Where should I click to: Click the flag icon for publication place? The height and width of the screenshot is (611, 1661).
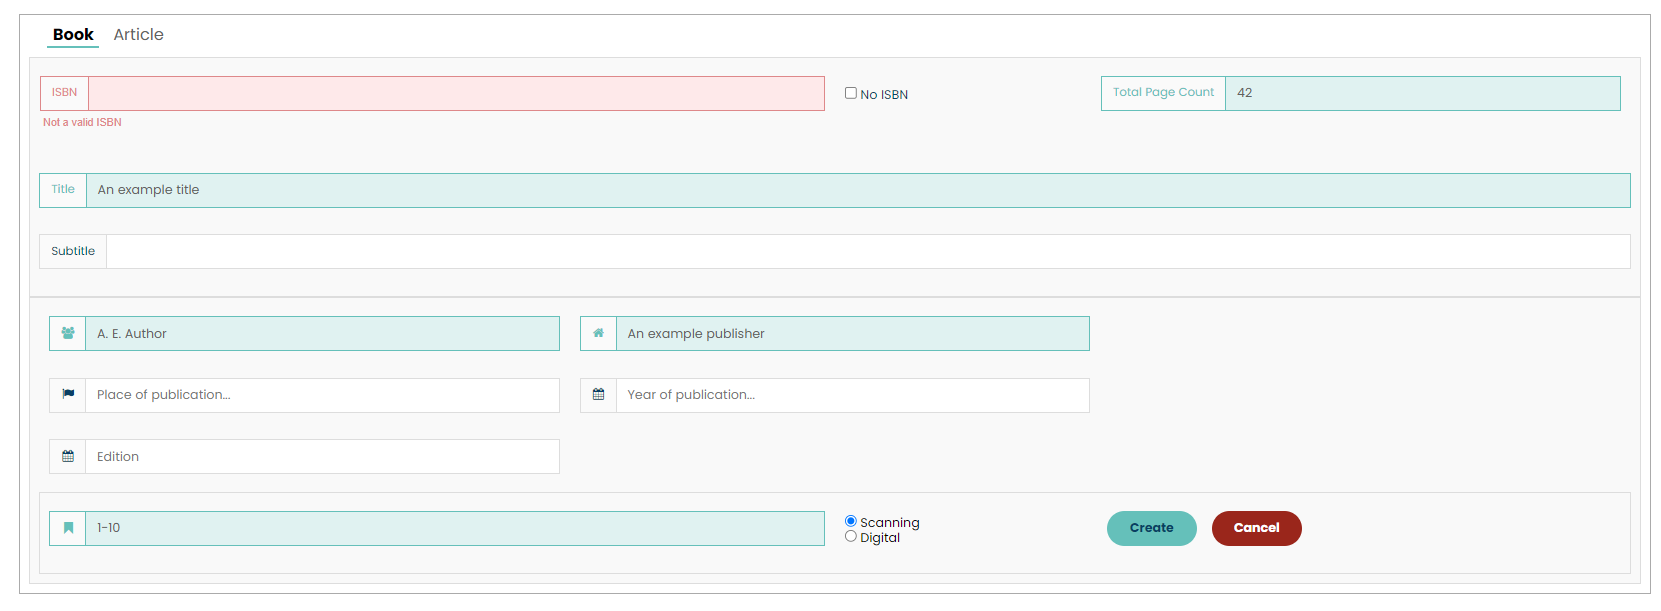68,395
